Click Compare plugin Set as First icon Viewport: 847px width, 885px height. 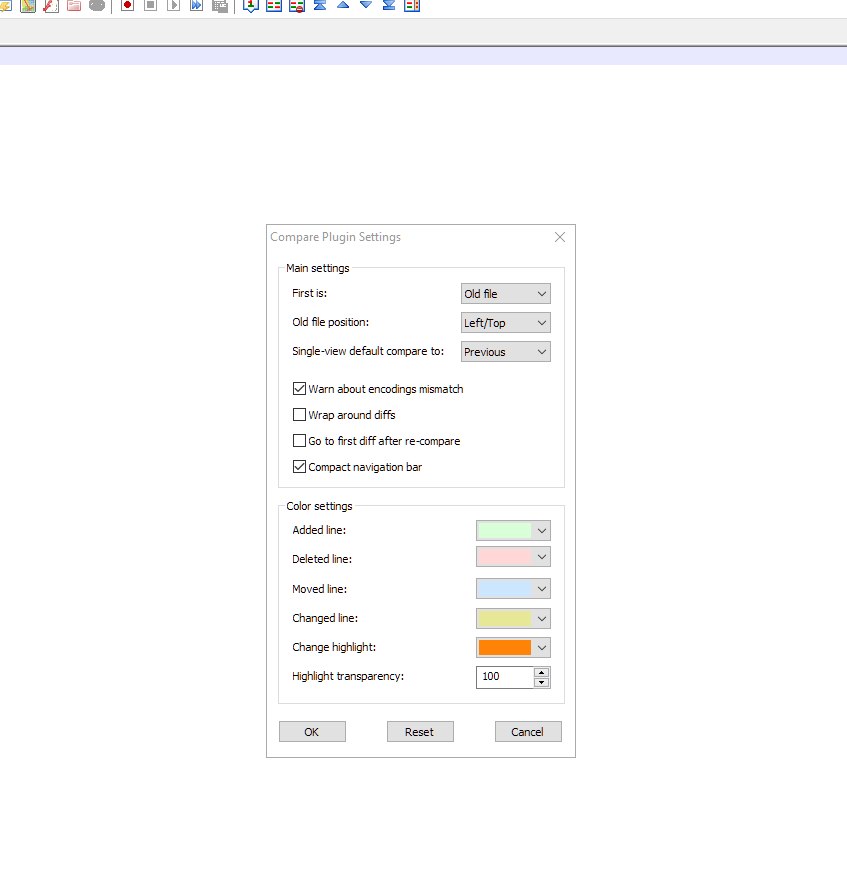pyautogui.click(x=251, y=6)
